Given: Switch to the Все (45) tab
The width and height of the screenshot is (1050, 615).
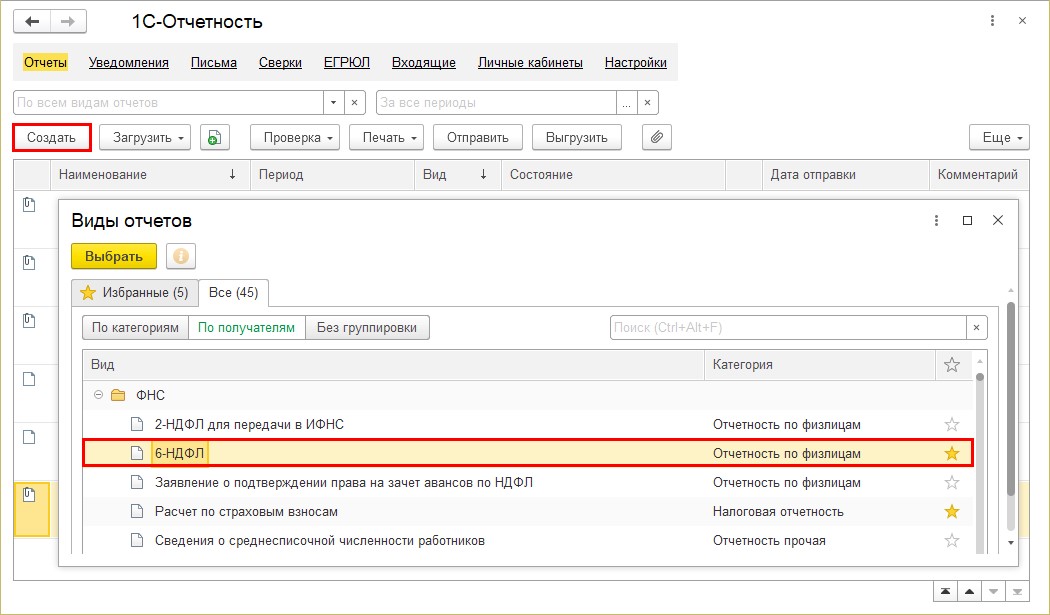Looking at the screenshot, I should click(x=234, y=293).
